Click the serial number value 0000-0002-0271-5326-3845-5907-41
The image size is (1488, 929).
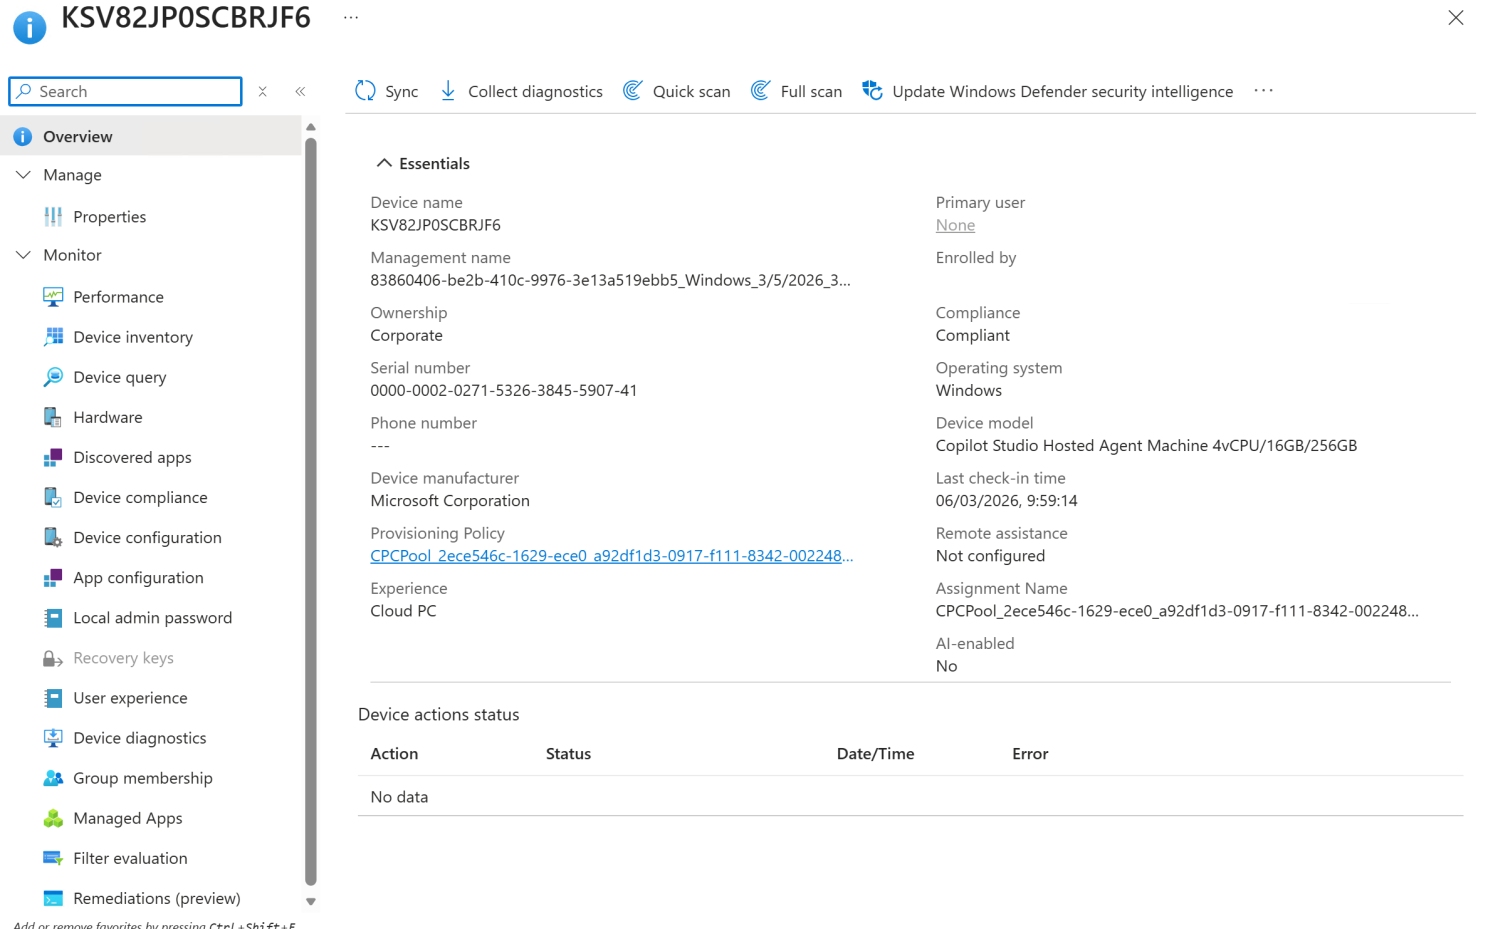click(x=504, y=391)
